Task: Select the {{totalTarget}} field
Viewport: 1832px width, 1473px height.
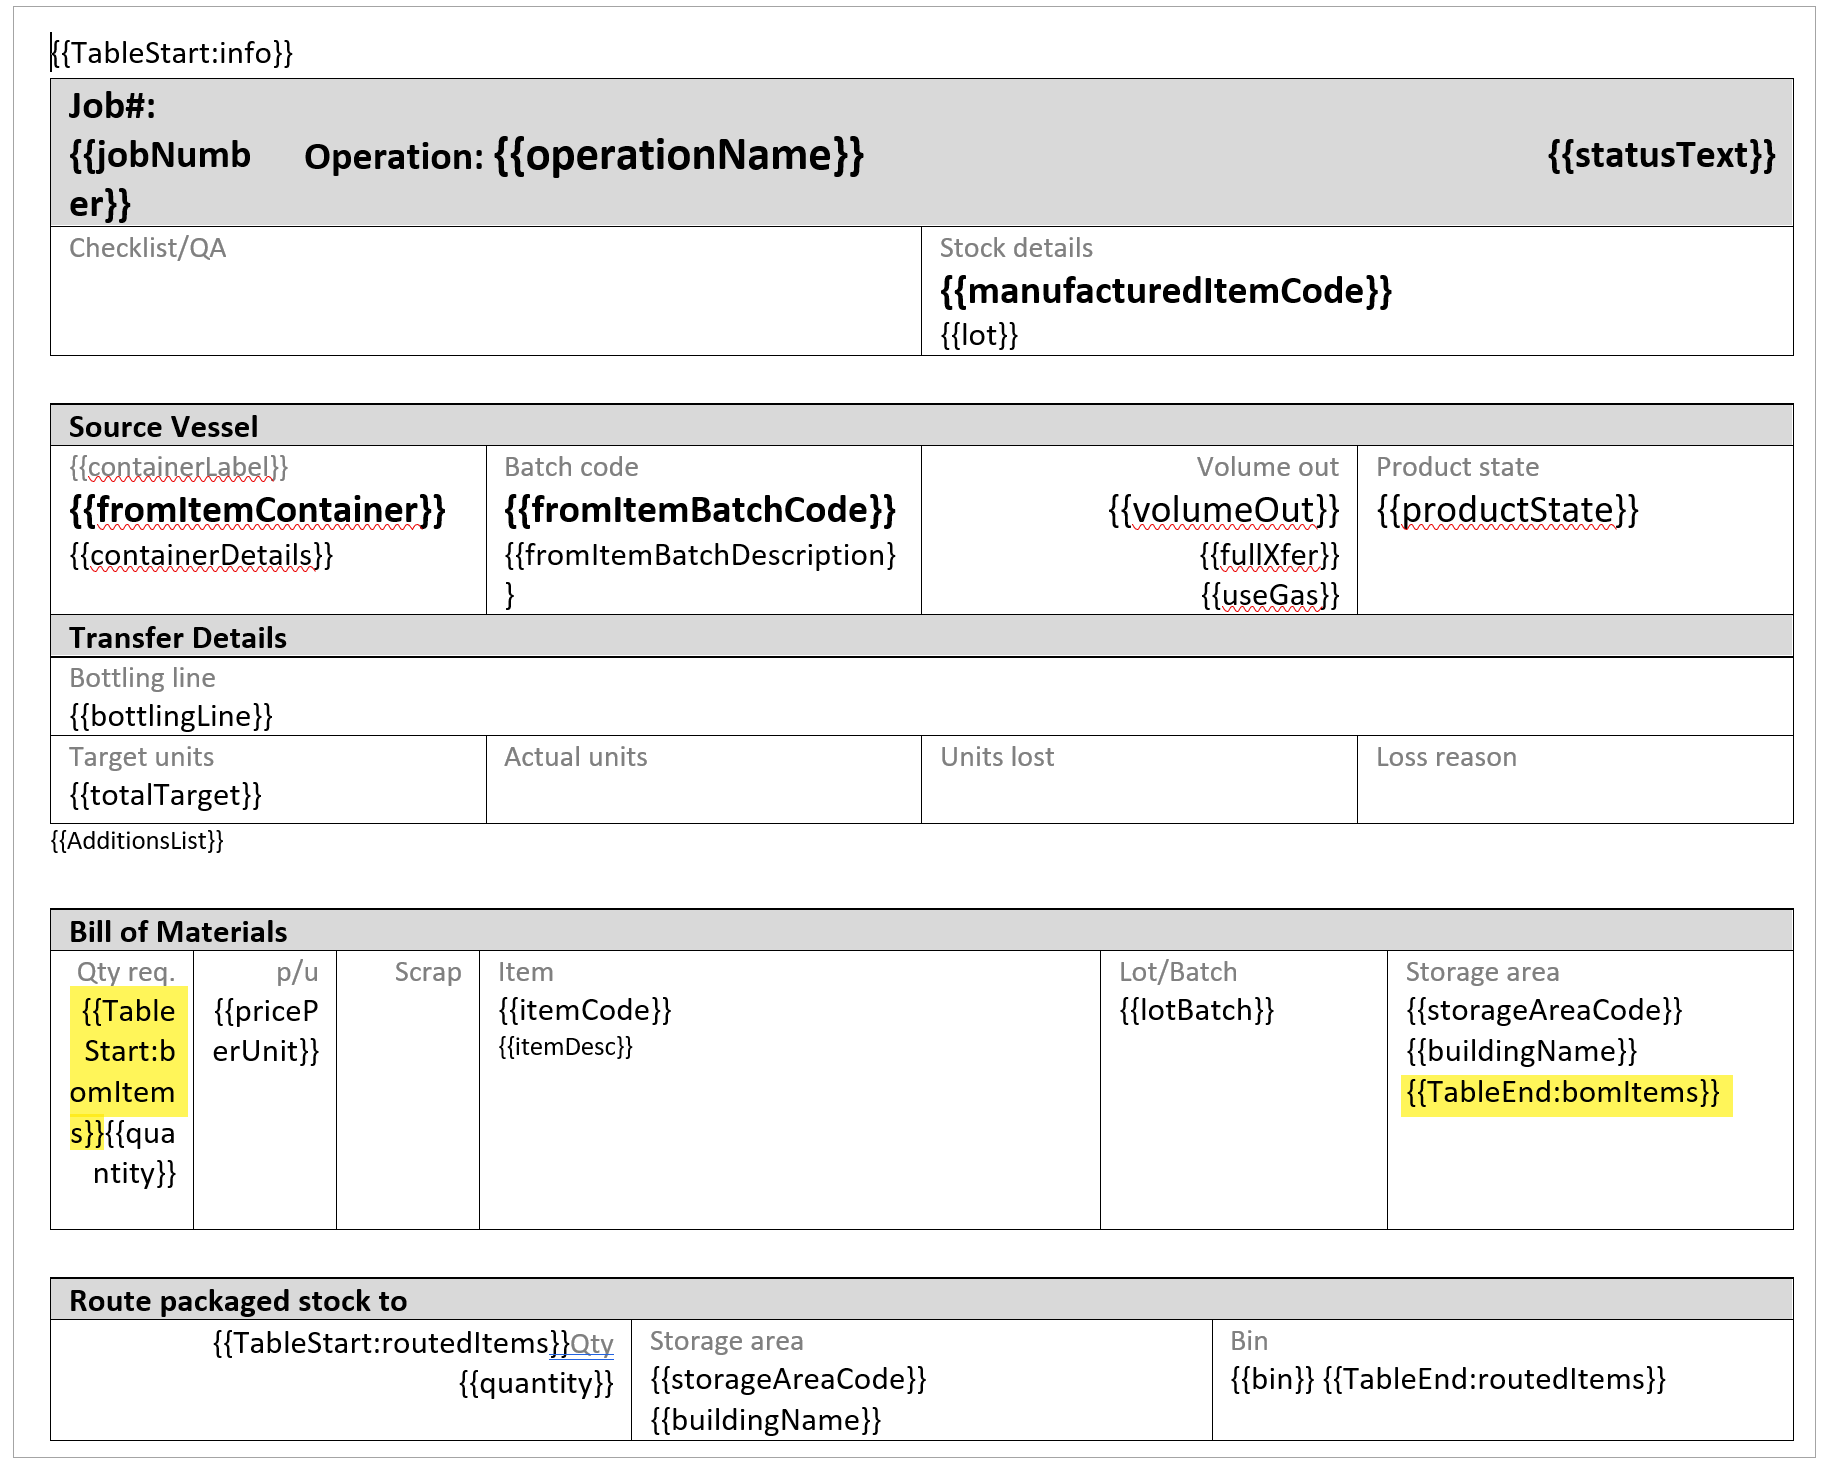Action: [x=166, y=795]
